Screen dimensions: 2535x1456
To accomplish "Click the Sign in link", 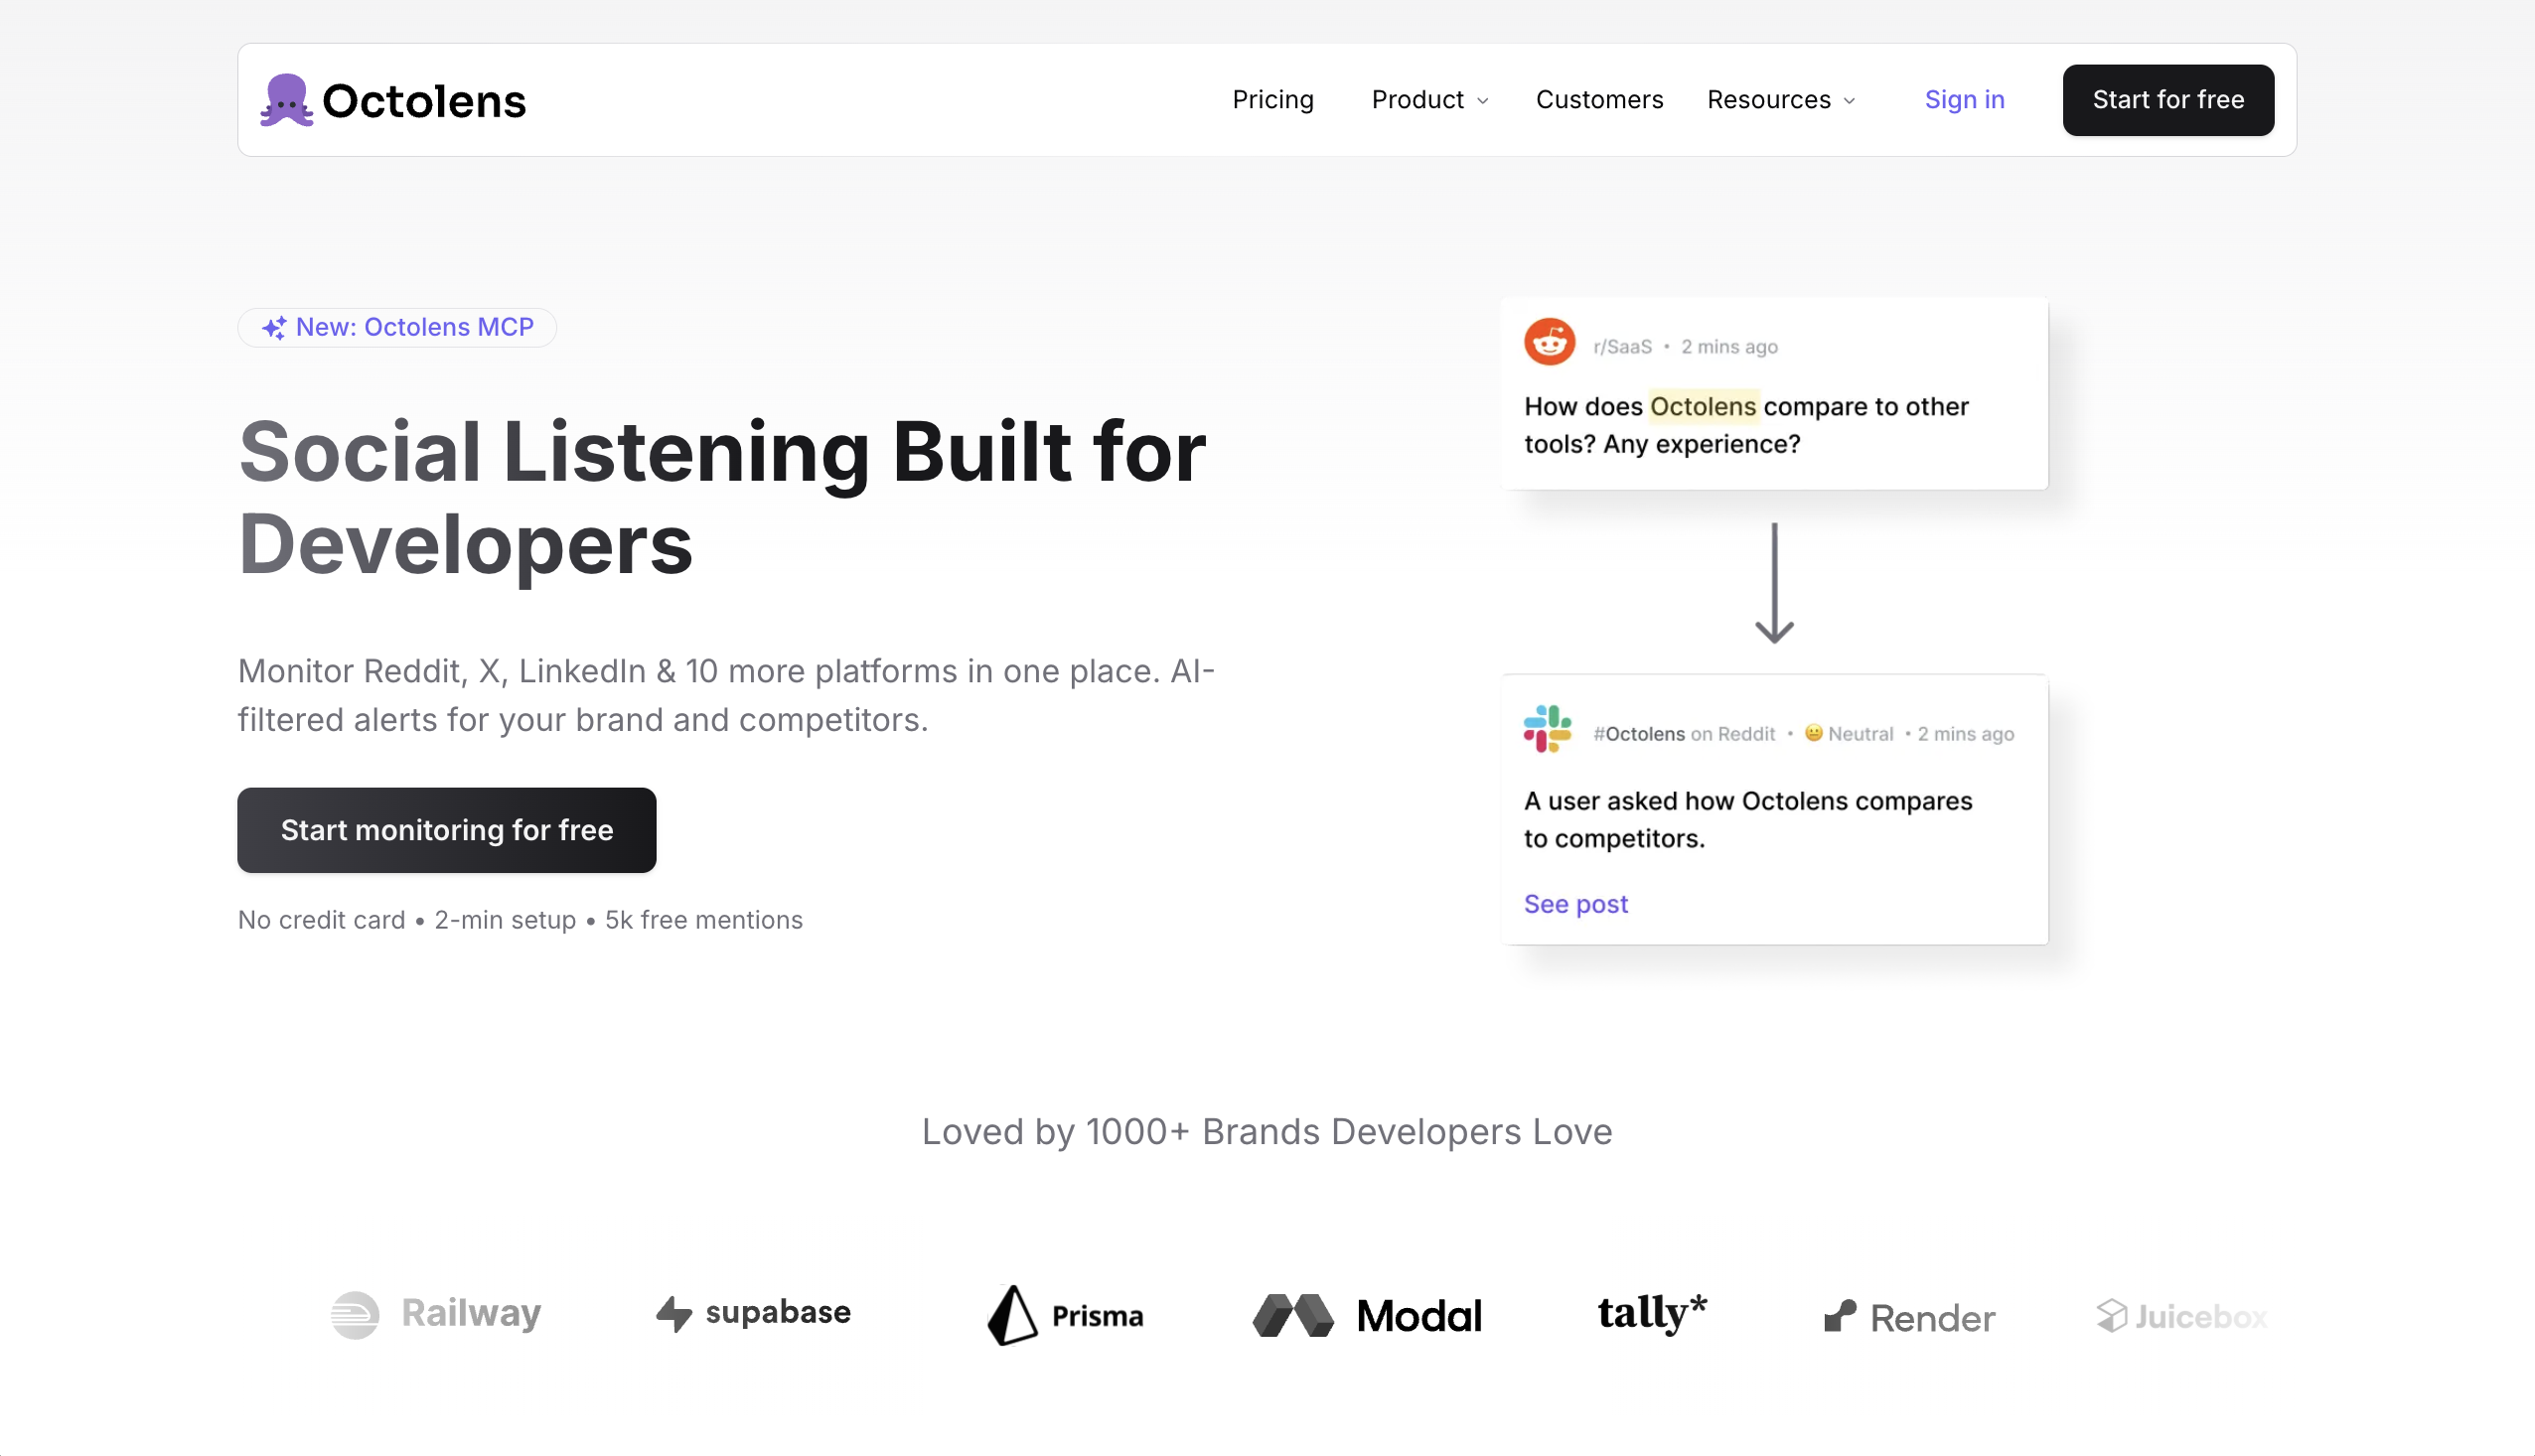I will click(x=1964, y=99).
